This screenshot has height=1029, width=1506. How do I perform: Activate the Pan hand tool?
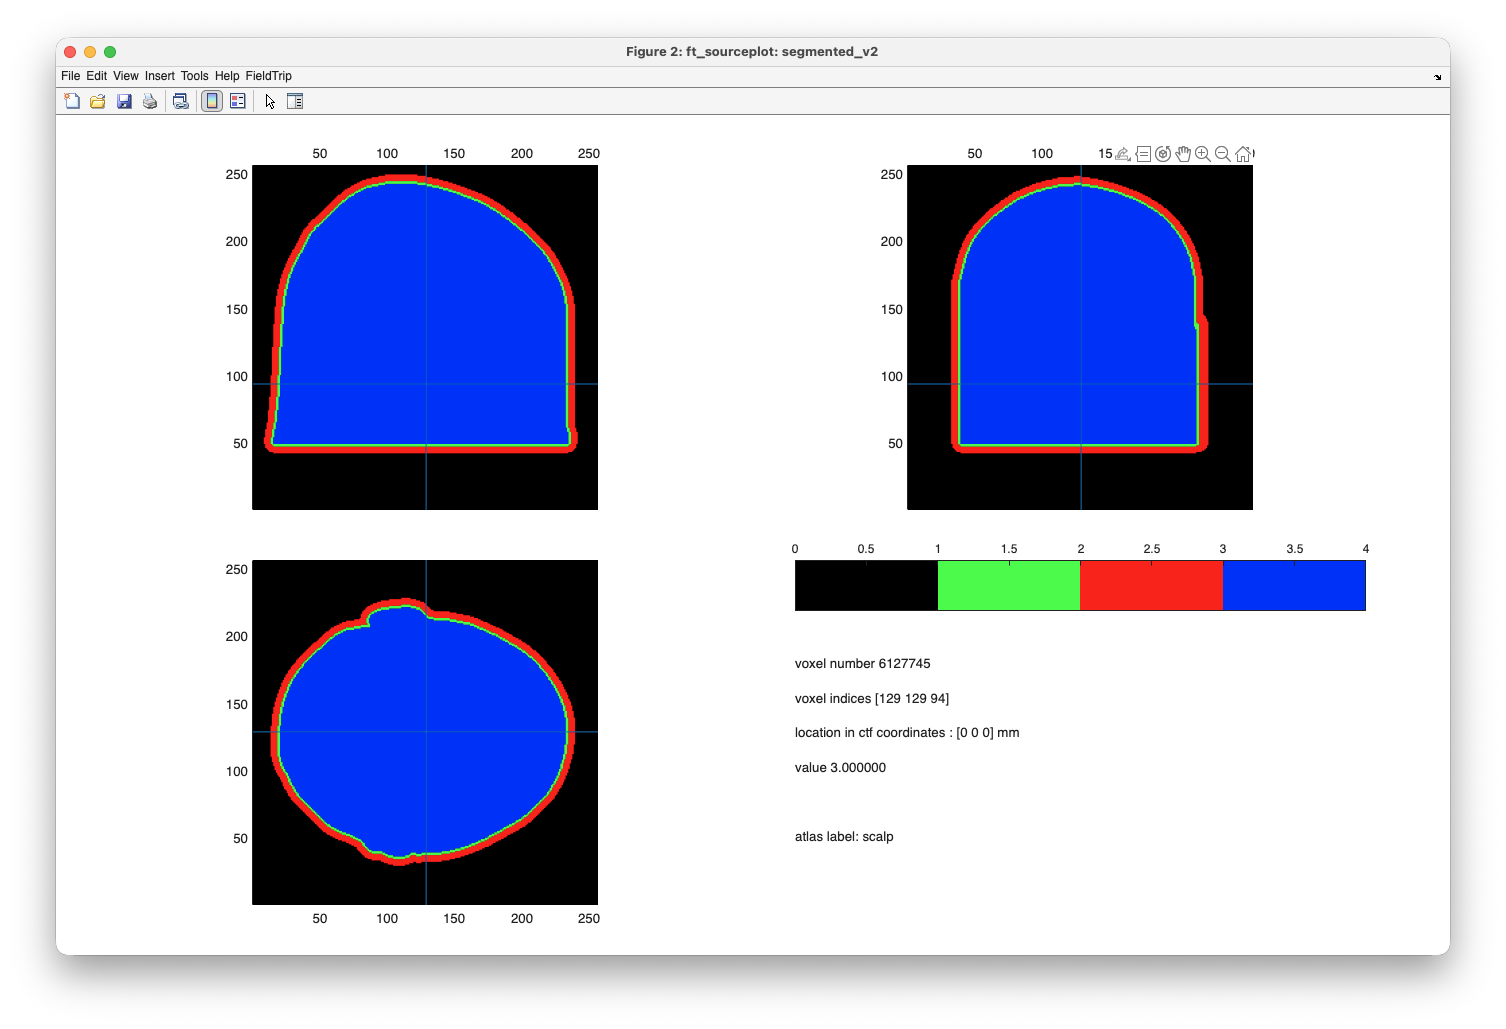[x=1183, y=154]
